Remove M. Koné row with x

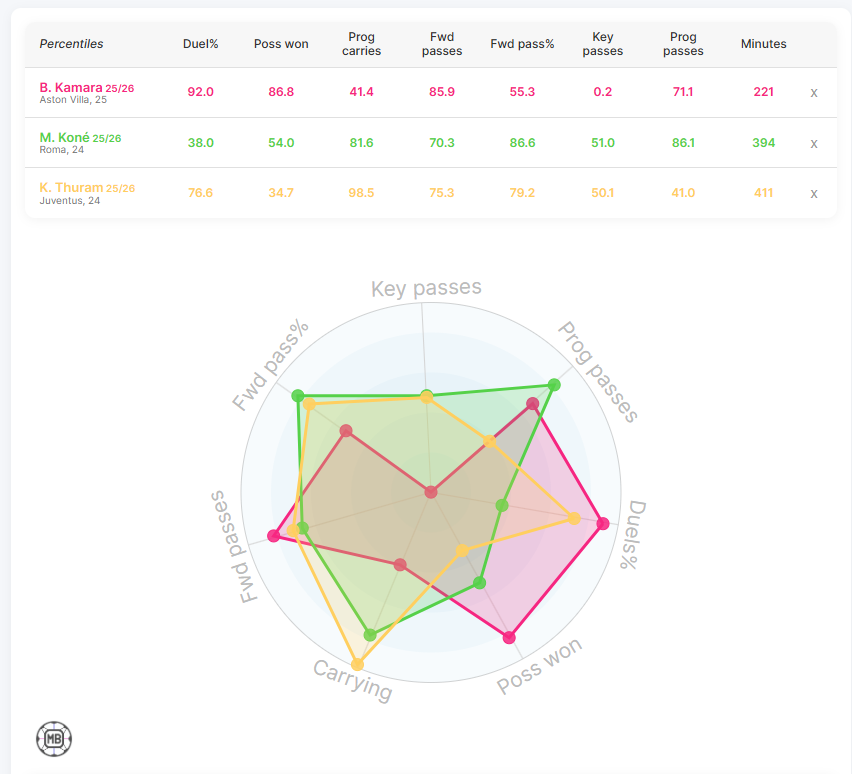click(x=814, y=143)
